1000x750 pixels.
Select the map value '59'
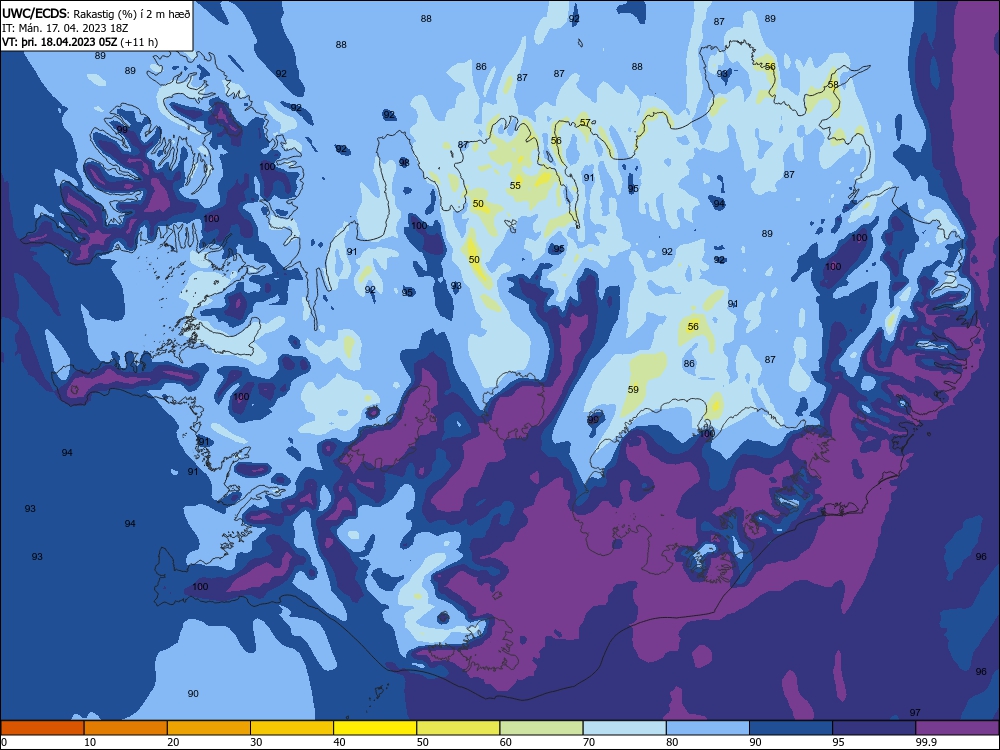(x=633, y=390)
